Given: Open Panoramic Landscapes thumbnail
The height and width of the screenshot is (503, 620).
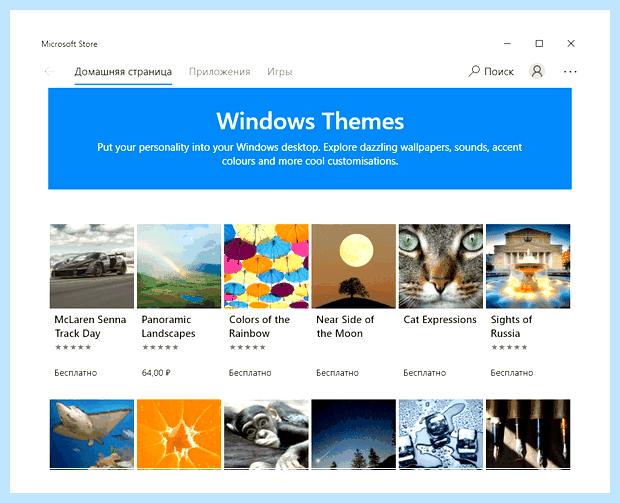Looking at the screenshot, I should pos(179,266).
